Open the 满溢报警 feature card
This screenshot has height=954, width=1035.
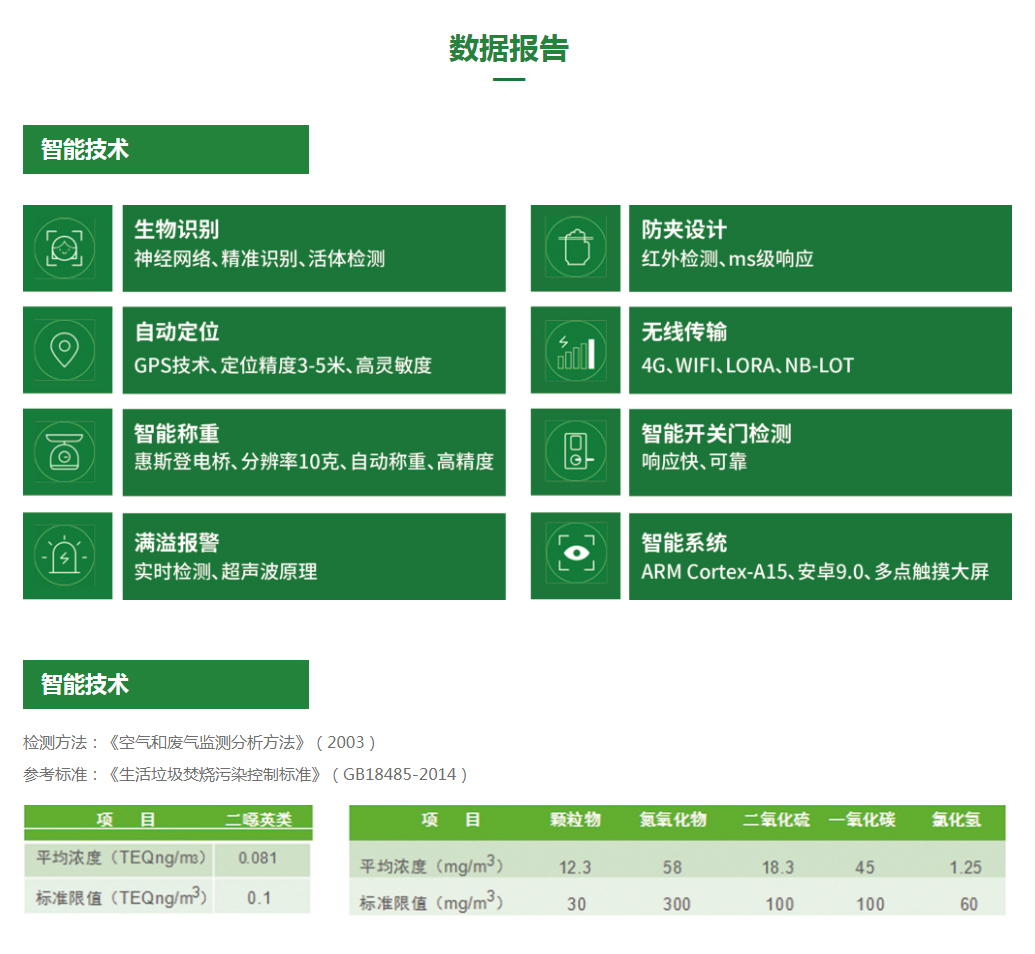(314, 555)
